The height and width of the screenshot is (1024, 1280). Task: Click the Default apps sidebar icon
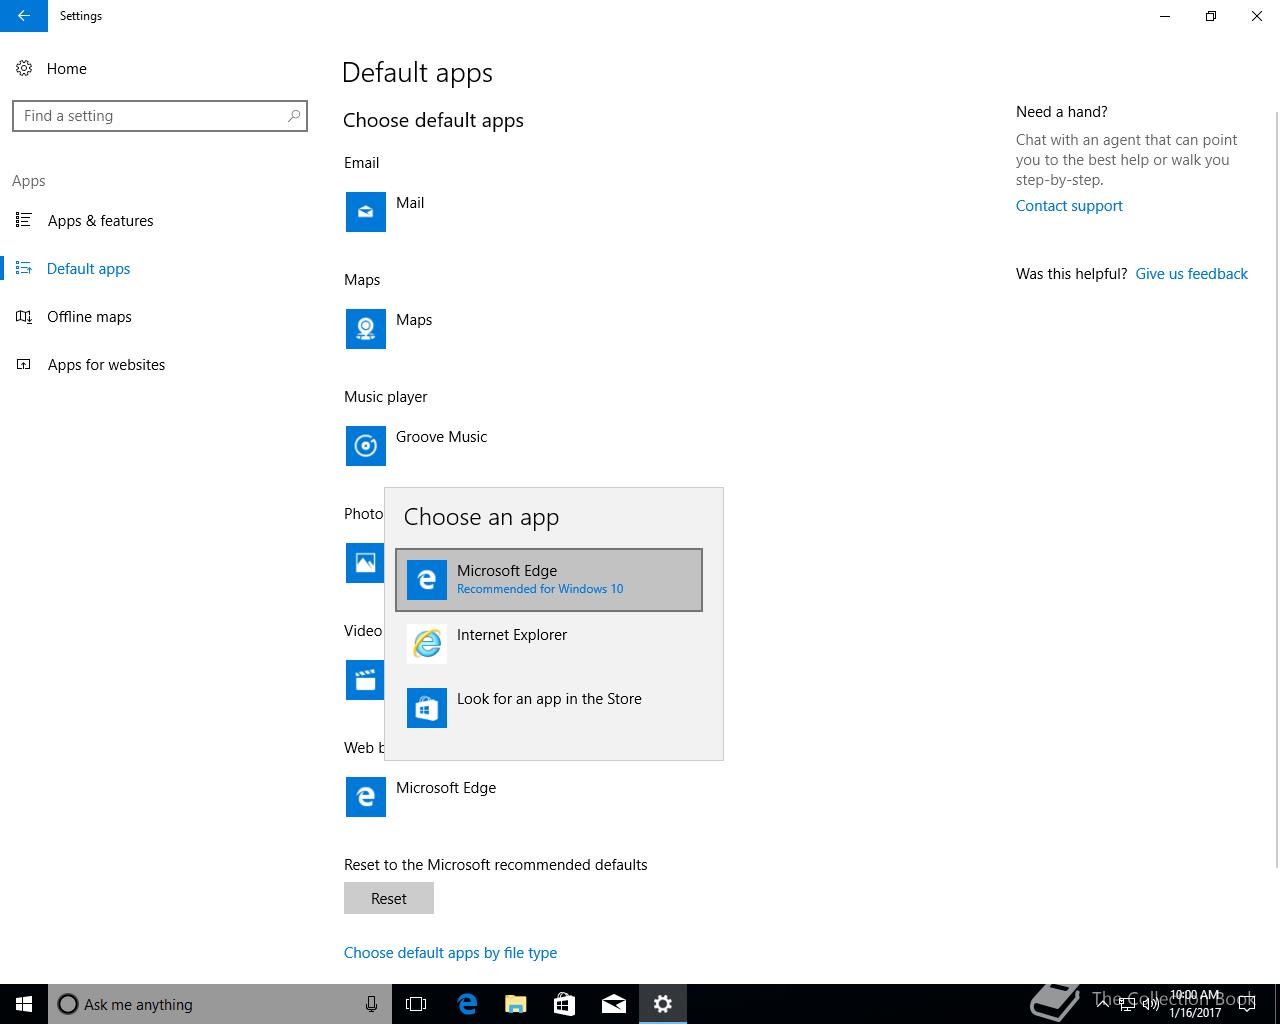pos(24,268)
